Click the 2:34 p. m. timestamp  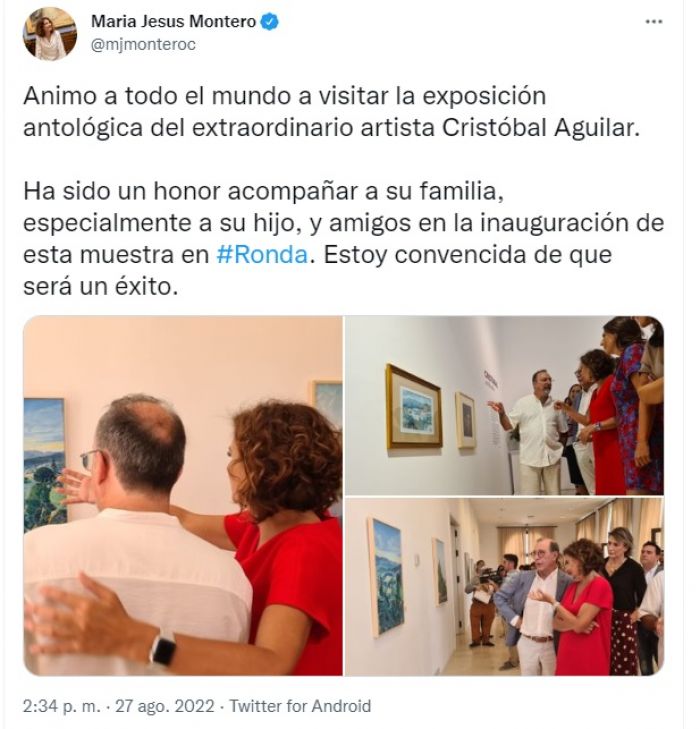pyautogui.click(x=61, y=706)
